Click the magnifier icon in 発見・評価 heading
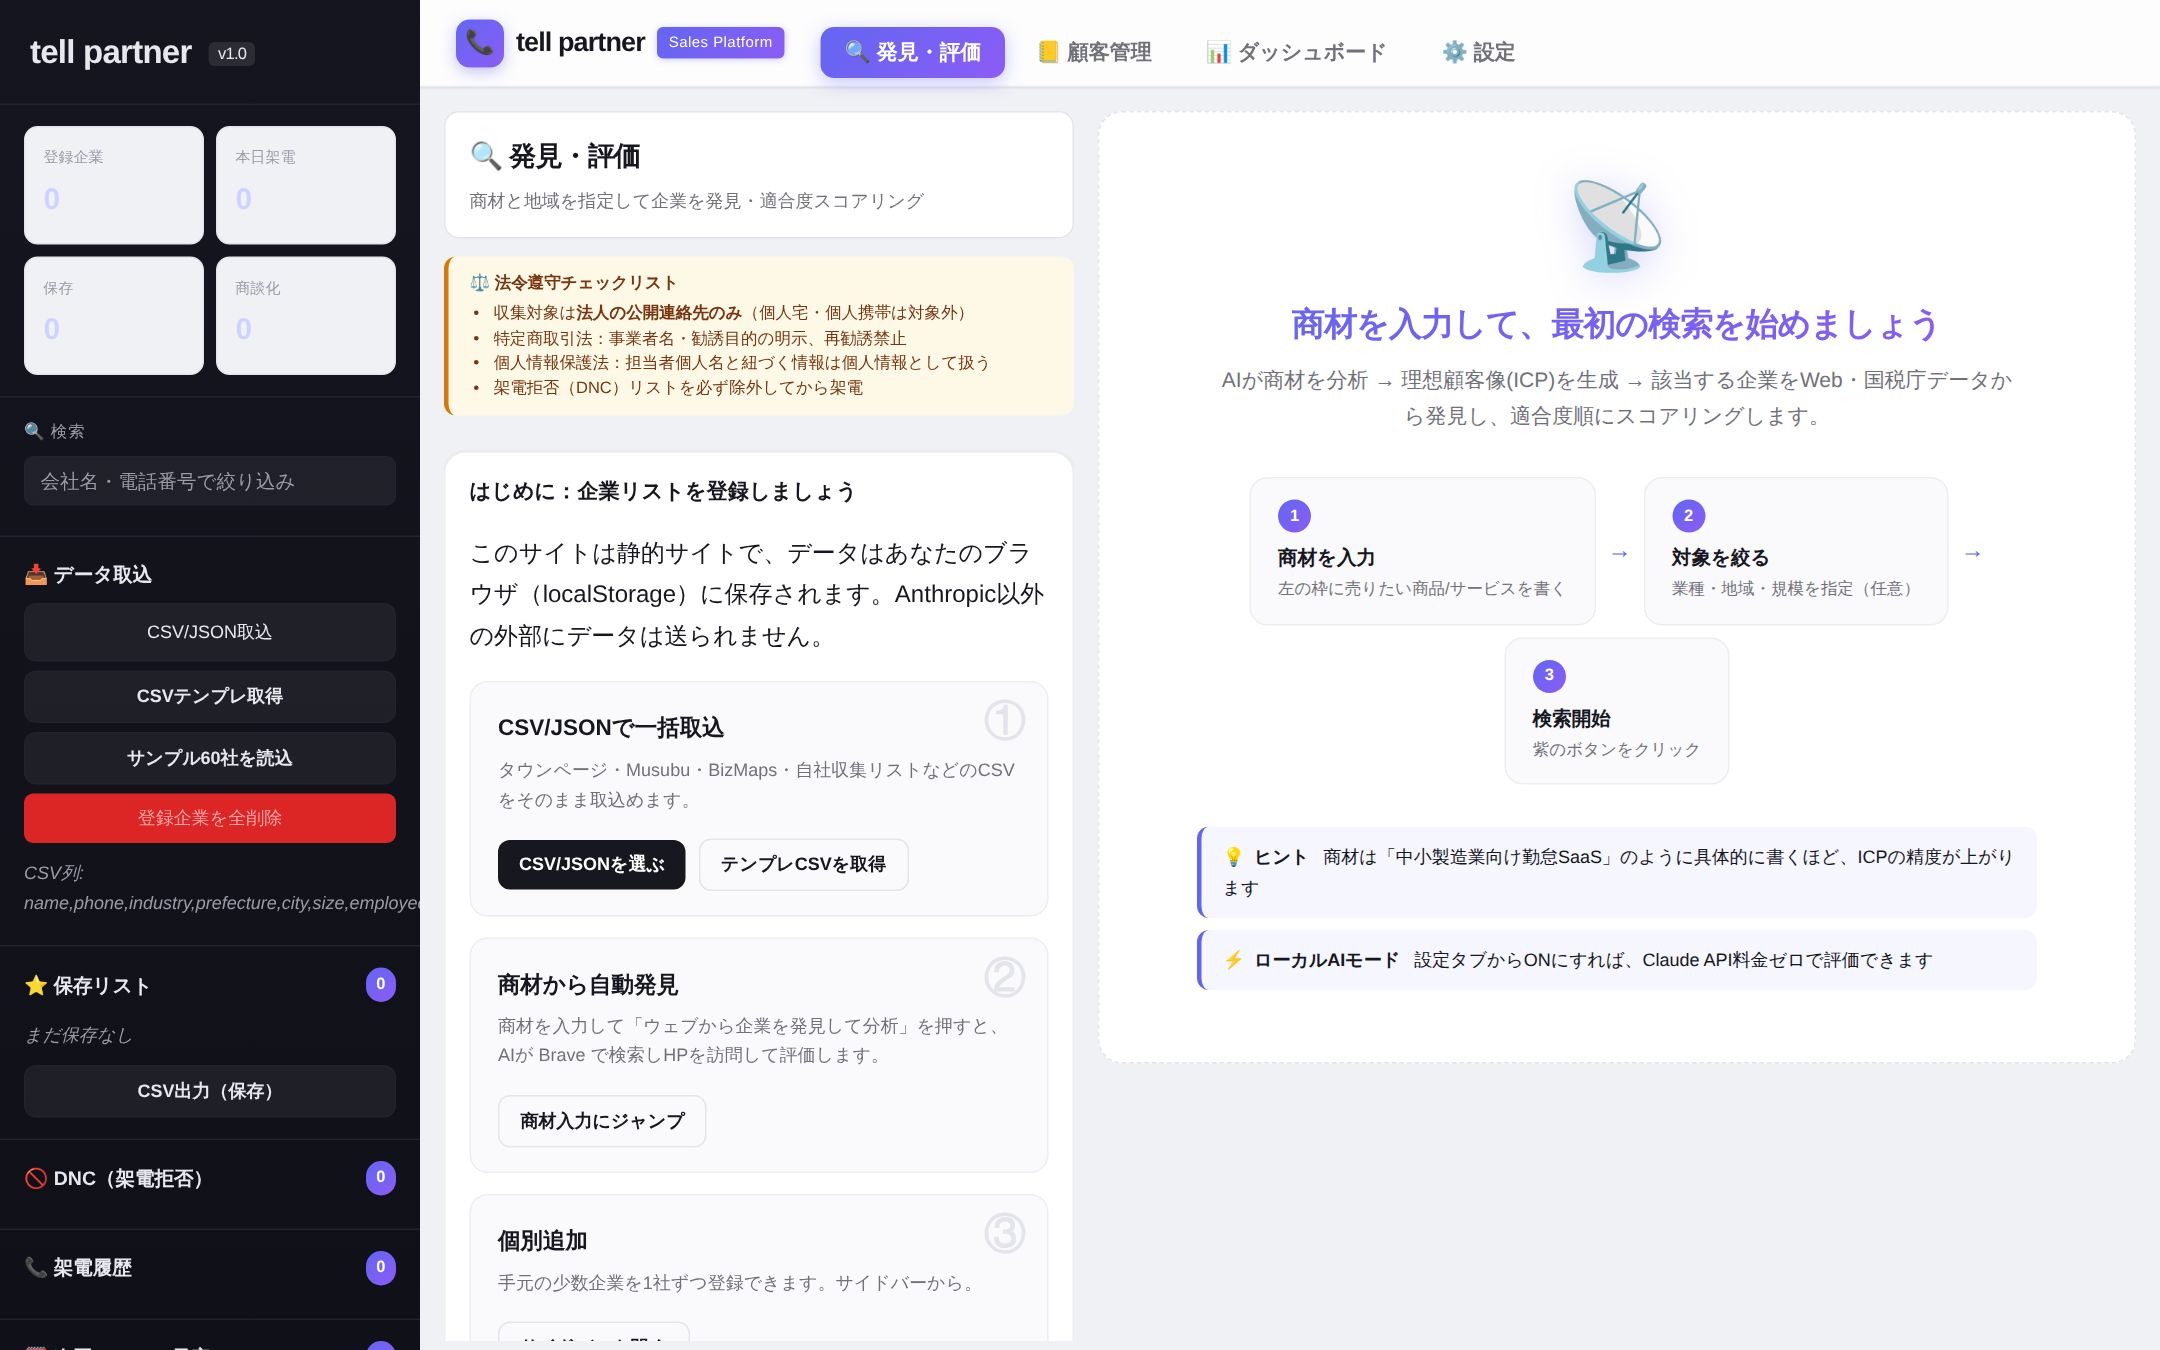 click(x=485, y=156)
